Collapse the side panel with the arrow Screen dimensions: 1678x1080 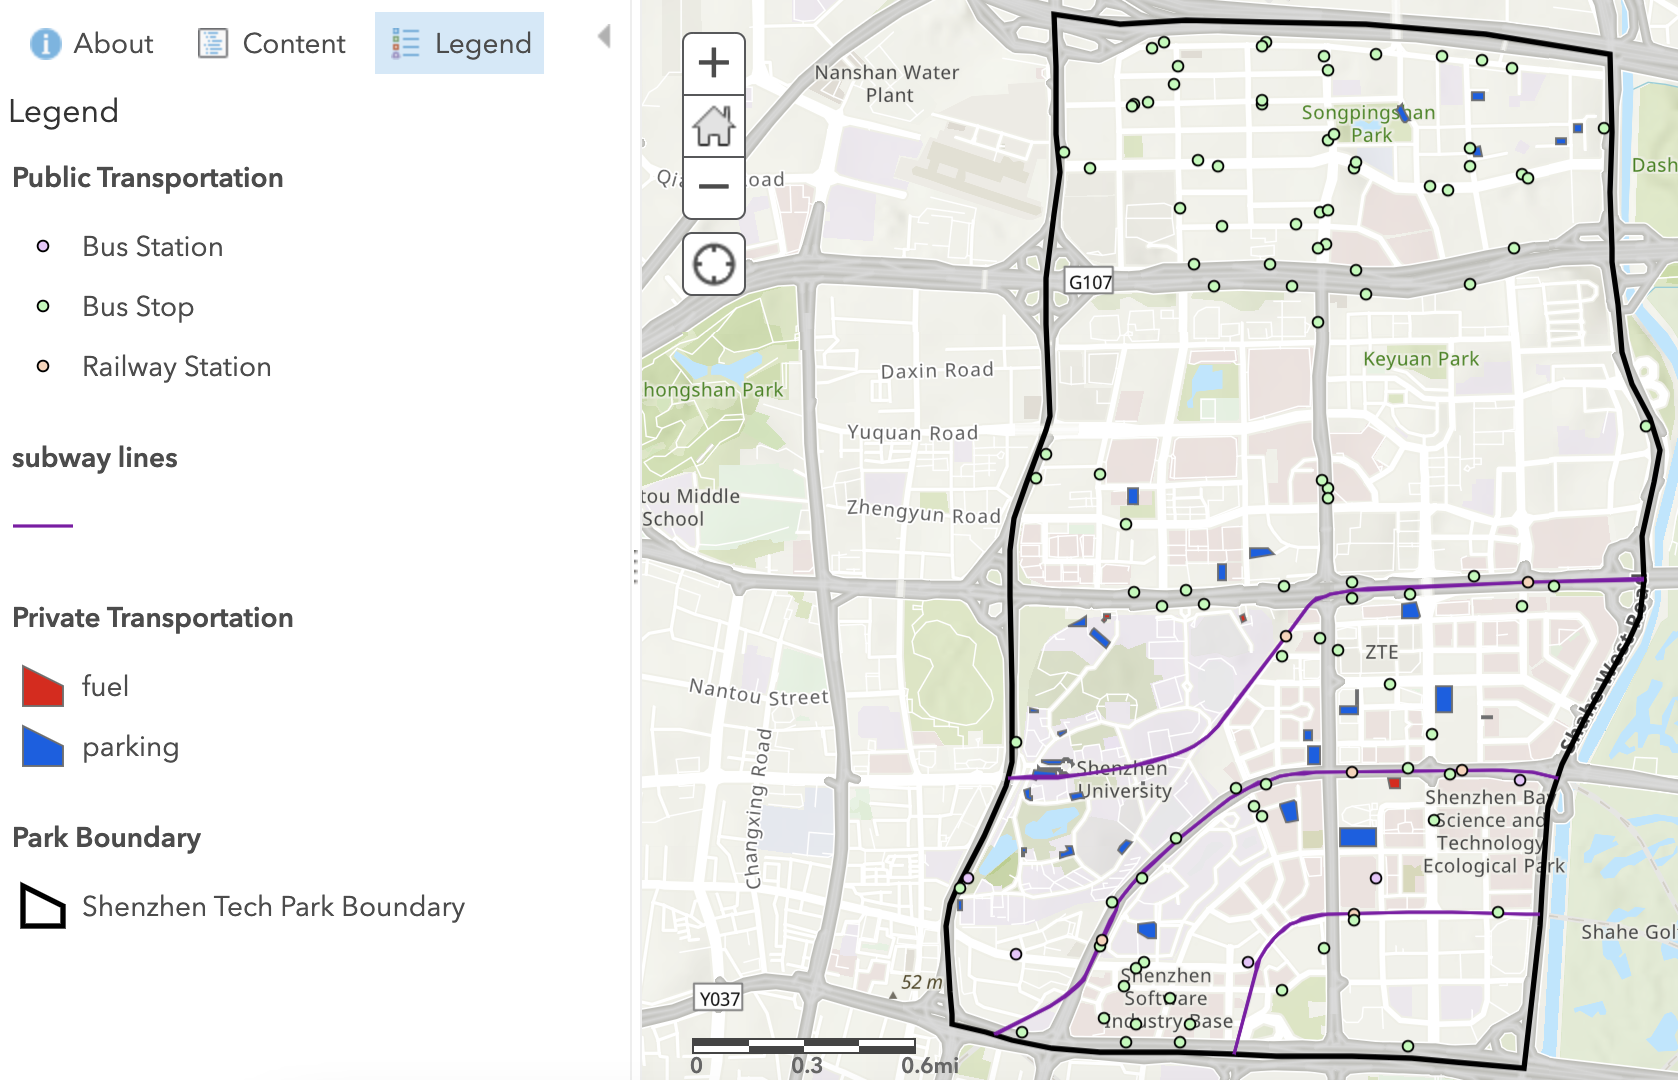coord(604,37)
